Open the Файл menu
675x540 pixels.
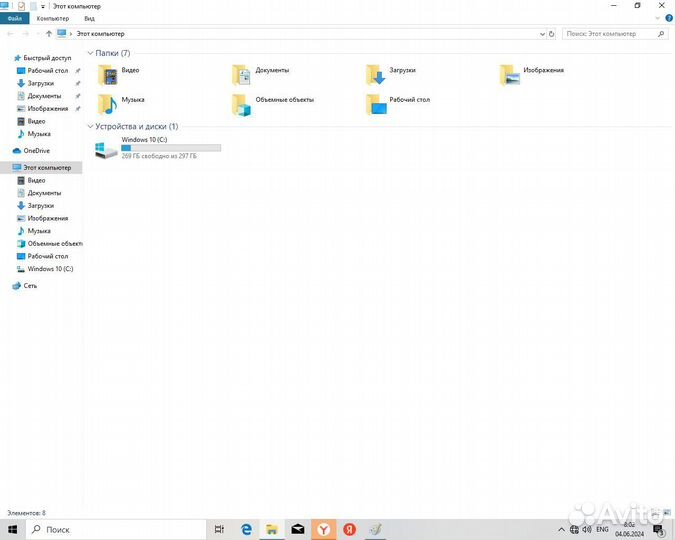[14, 18]
